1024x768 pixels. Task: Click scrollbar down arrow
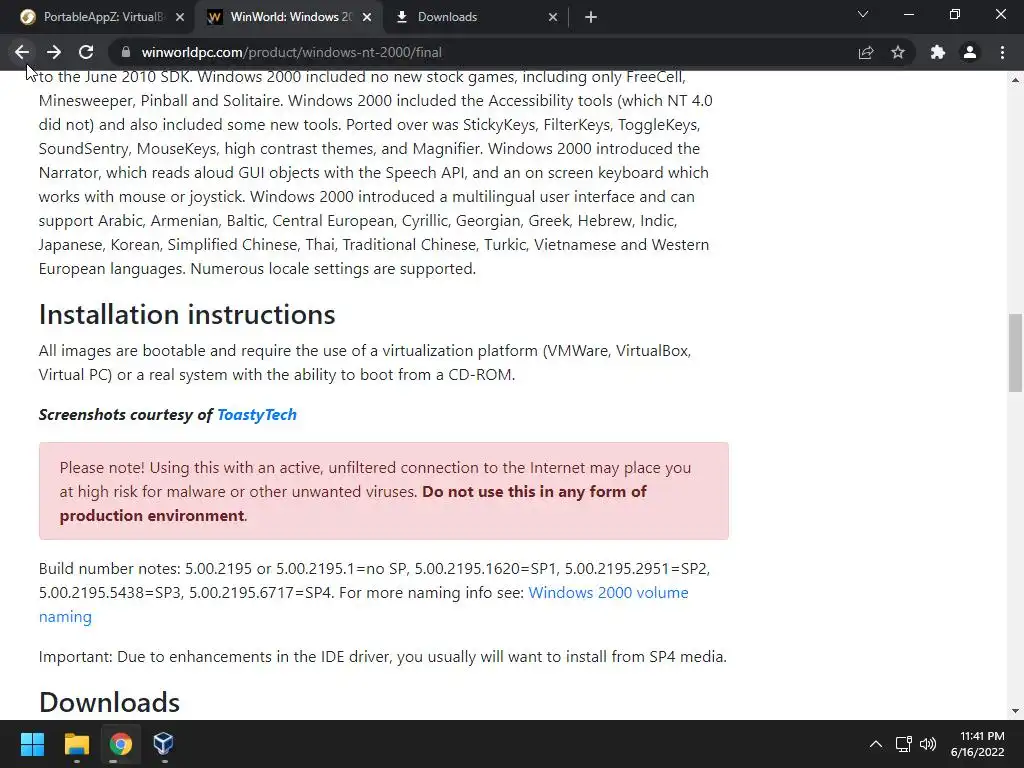pyautogui.click(x=1015, y=711)
